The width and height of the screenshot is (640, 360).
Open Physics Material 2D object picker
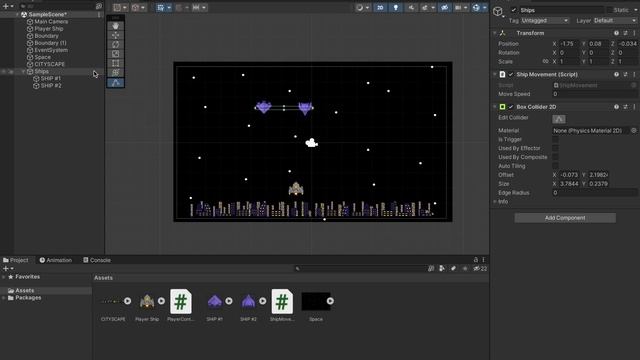coord(634,131)
